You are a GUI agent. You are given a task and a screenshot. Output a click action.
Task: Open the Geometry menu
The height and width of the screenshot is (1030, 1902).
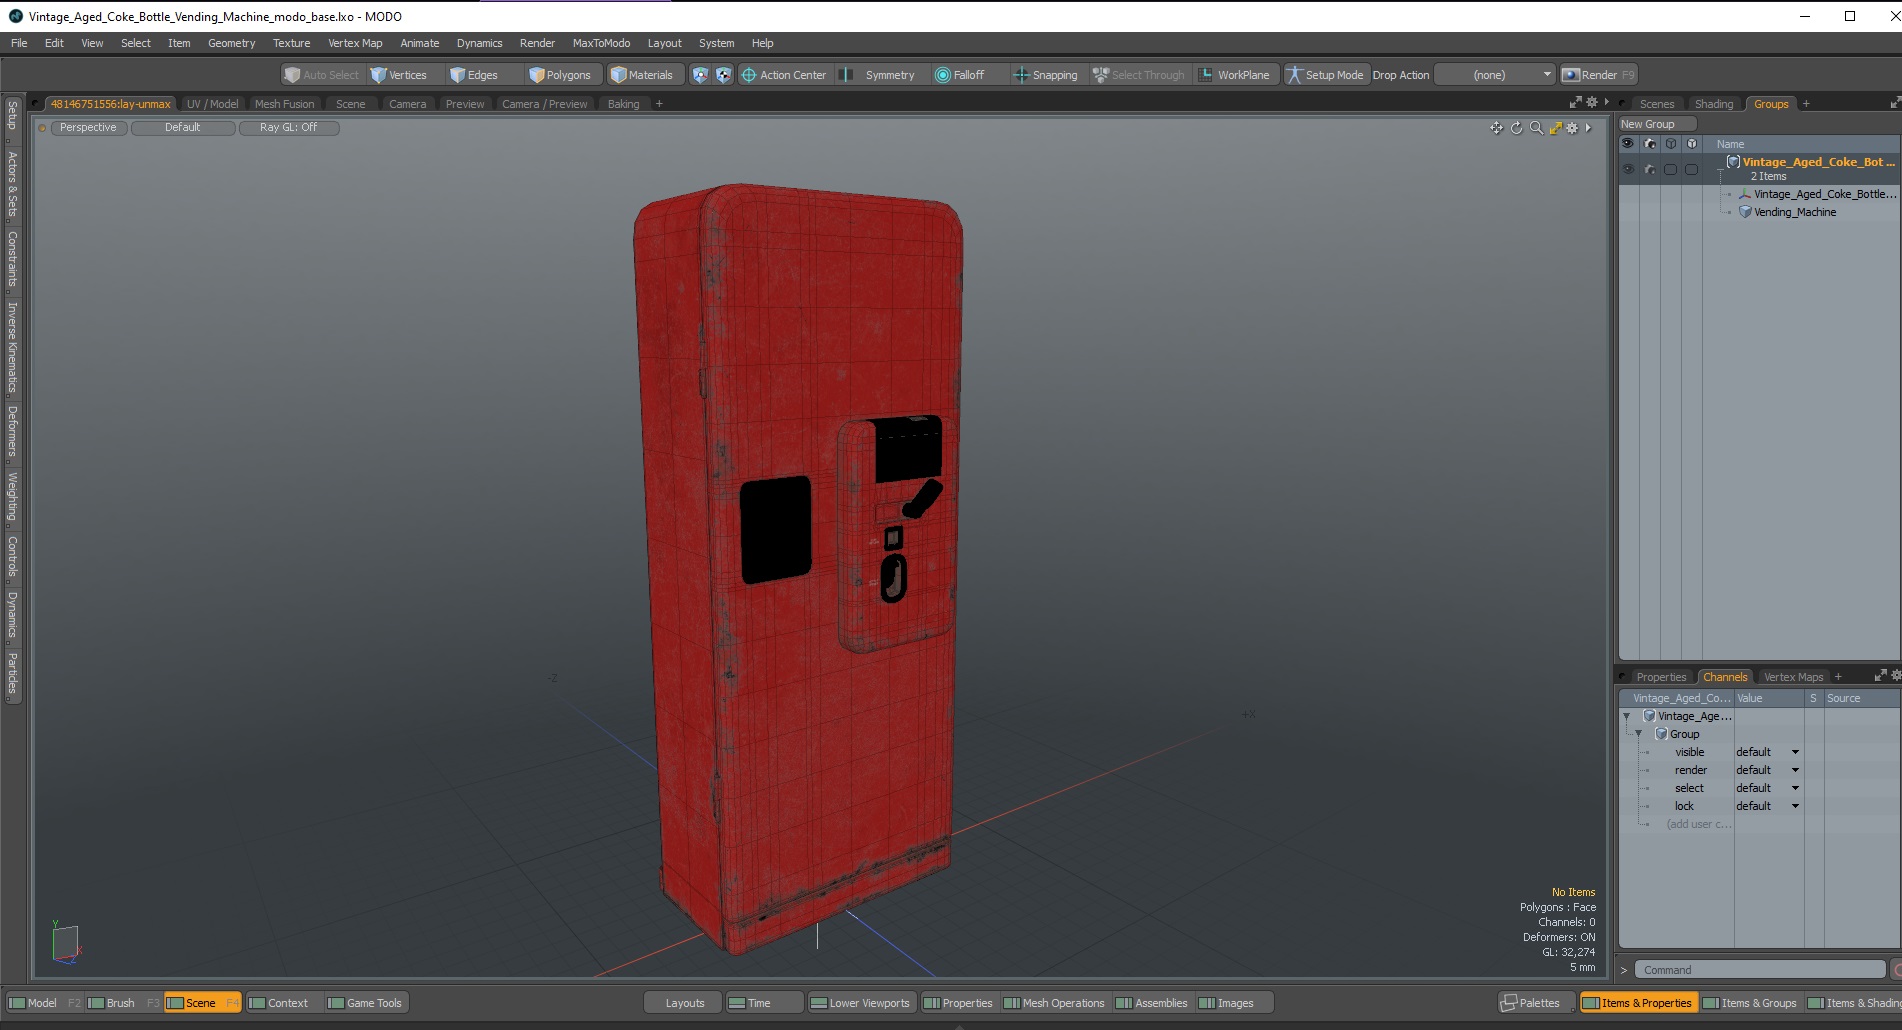[x=232, y=43]
